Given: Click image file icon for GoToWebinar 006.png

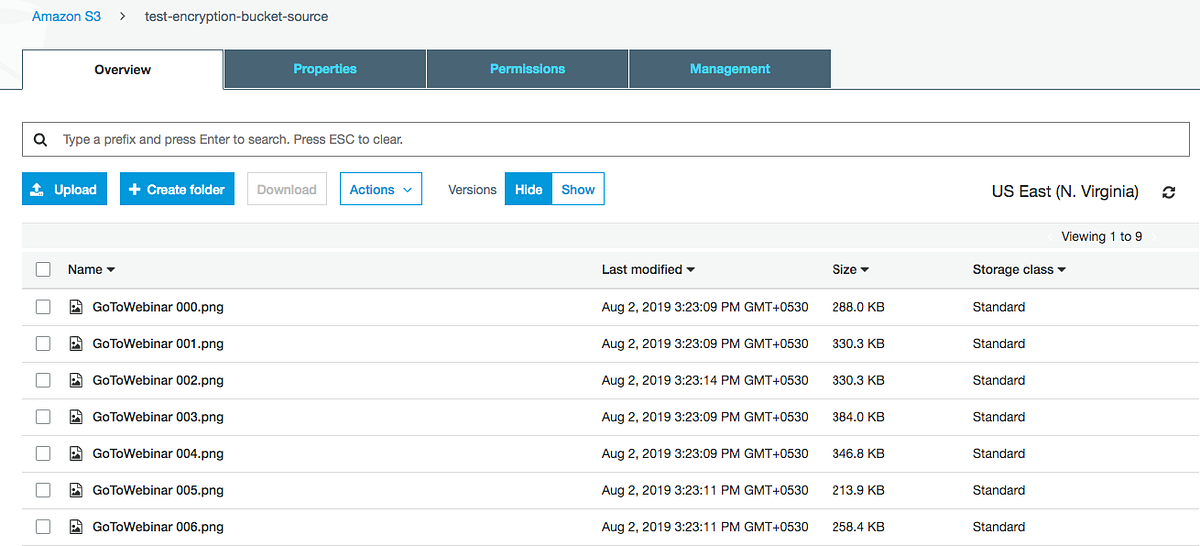Looking at the screenshot, I should click(75, 526).
